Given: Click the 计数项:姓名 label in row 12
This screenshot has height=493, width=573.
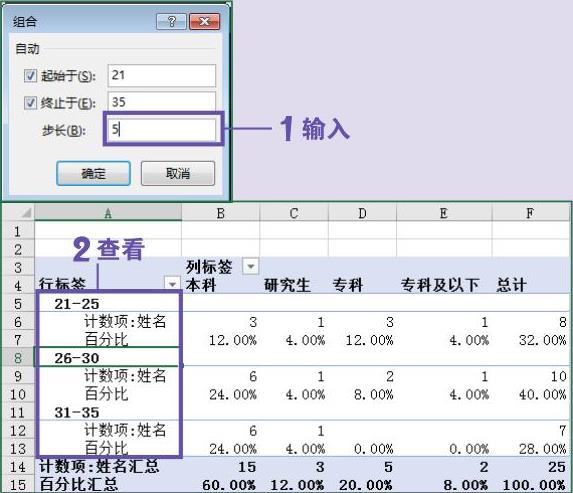Looking at the screenshot, I should tap(125, 431).
